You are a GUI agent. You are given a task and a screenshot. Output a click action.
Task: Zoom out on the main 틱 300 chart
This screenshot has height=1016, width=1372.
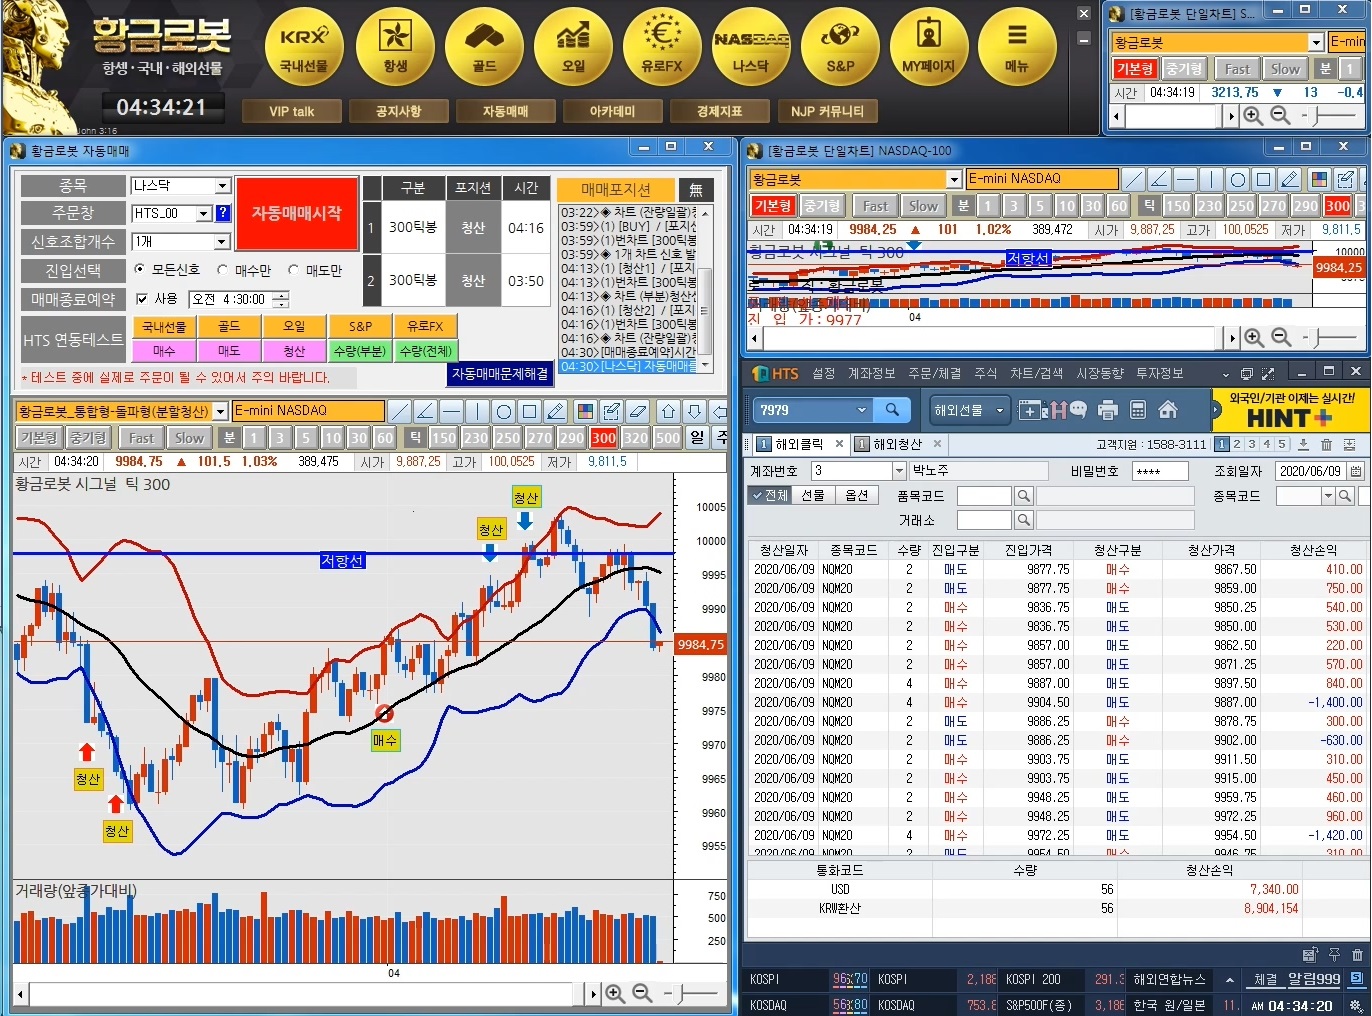click(x=642, y=993)
